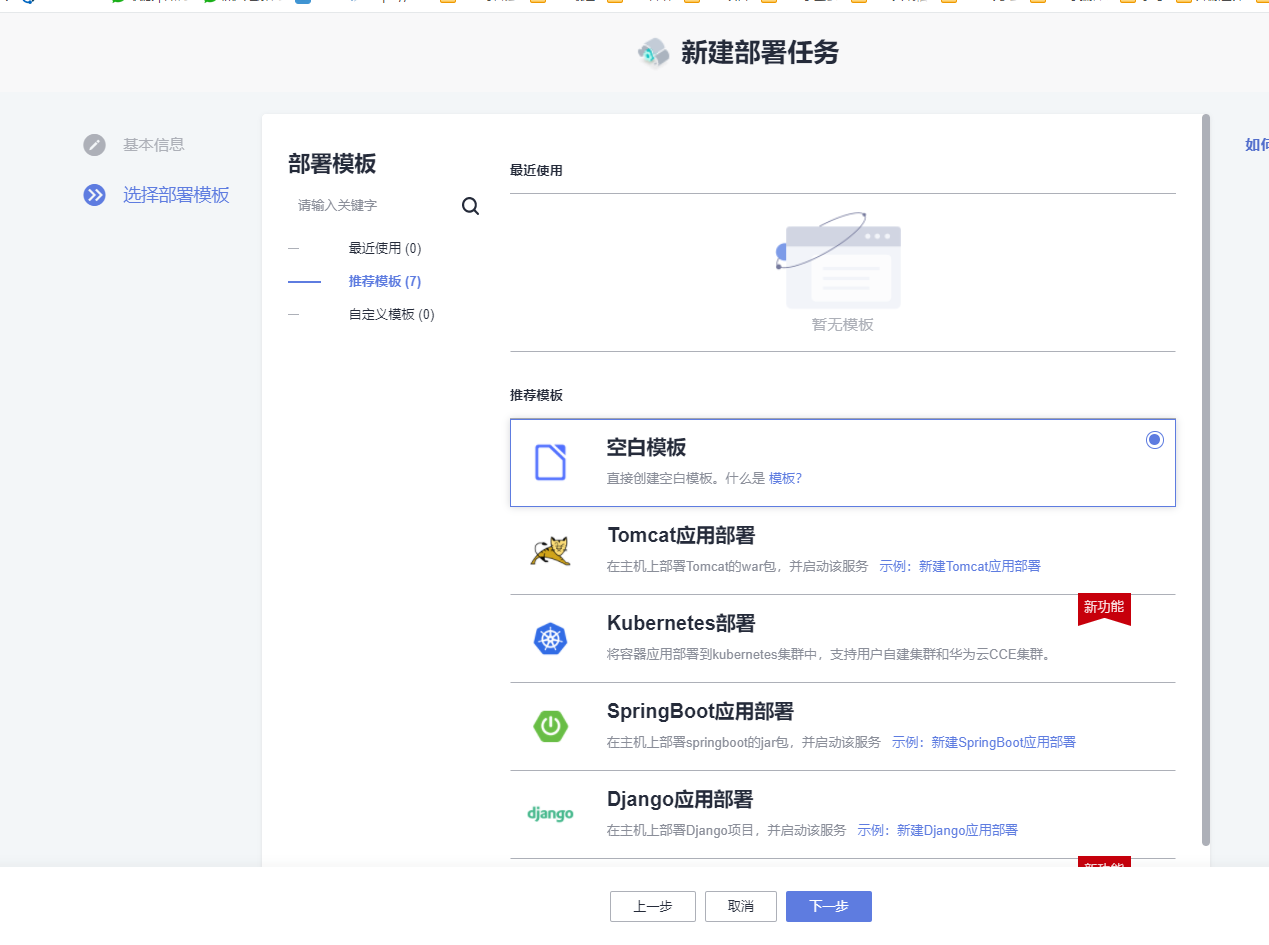1269x945 pixels.
Task: Click the 最近使用 section heading
Action: tap(536, 170)
